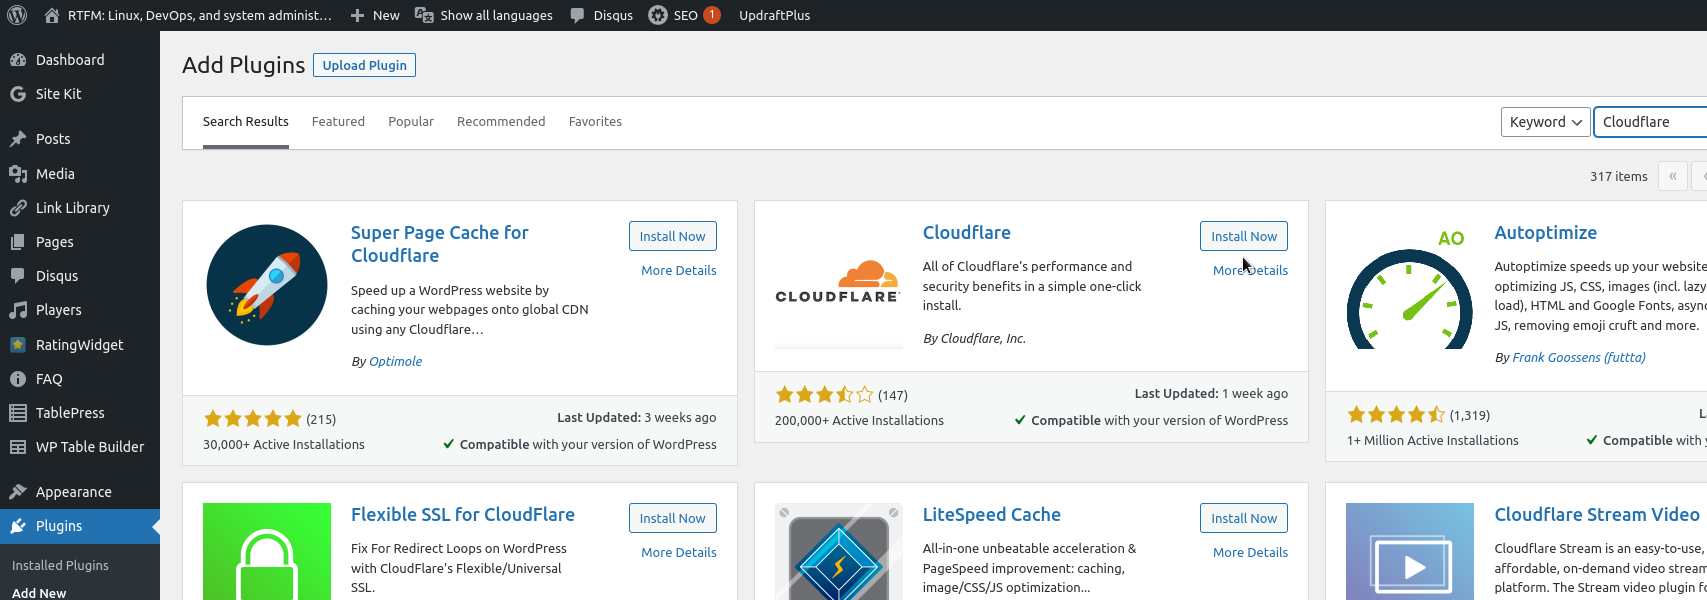Install the LiteSpeed Cache plugin

1244,518
